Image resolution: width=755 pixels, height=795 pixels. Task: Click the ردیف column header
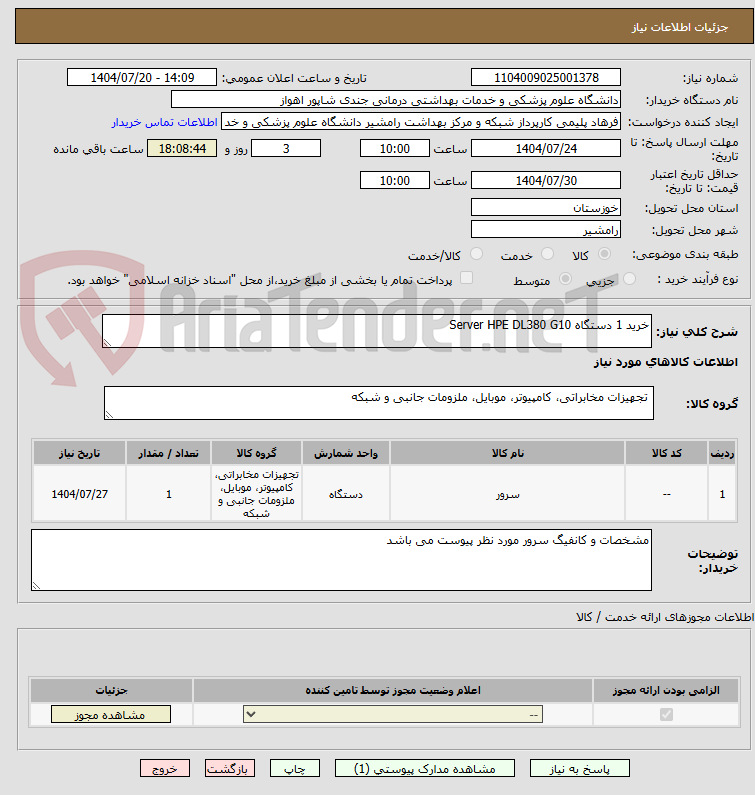[x=722, y=453]
